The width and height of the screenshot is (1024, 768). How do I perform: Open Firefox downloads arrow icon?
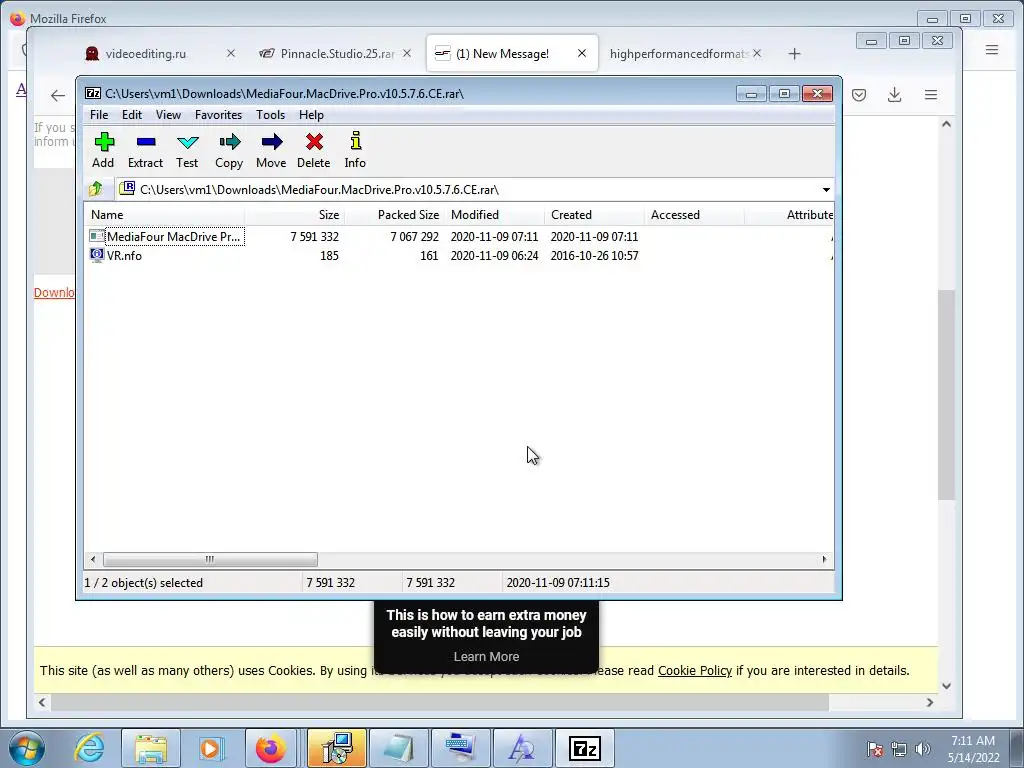point(895,95)
